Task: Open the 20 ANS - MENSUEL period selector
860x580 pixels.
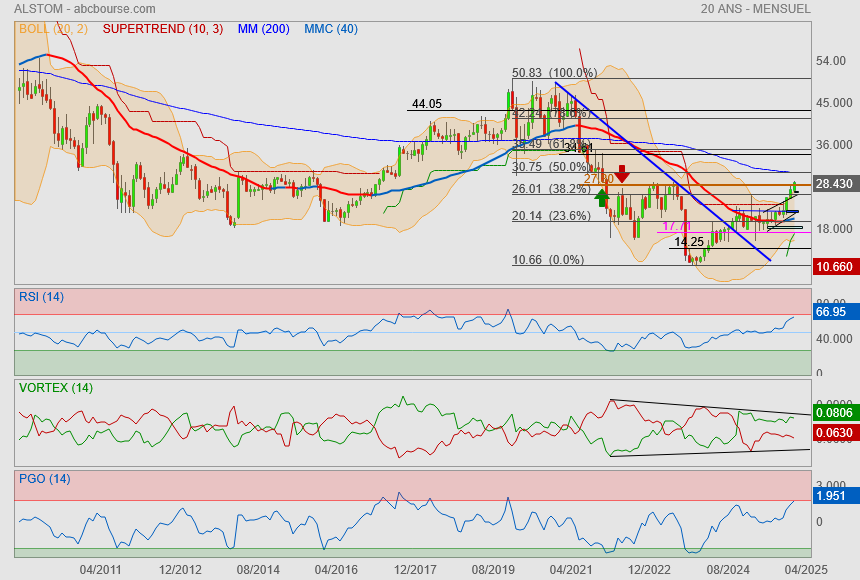Action: (x=755, y=9)
